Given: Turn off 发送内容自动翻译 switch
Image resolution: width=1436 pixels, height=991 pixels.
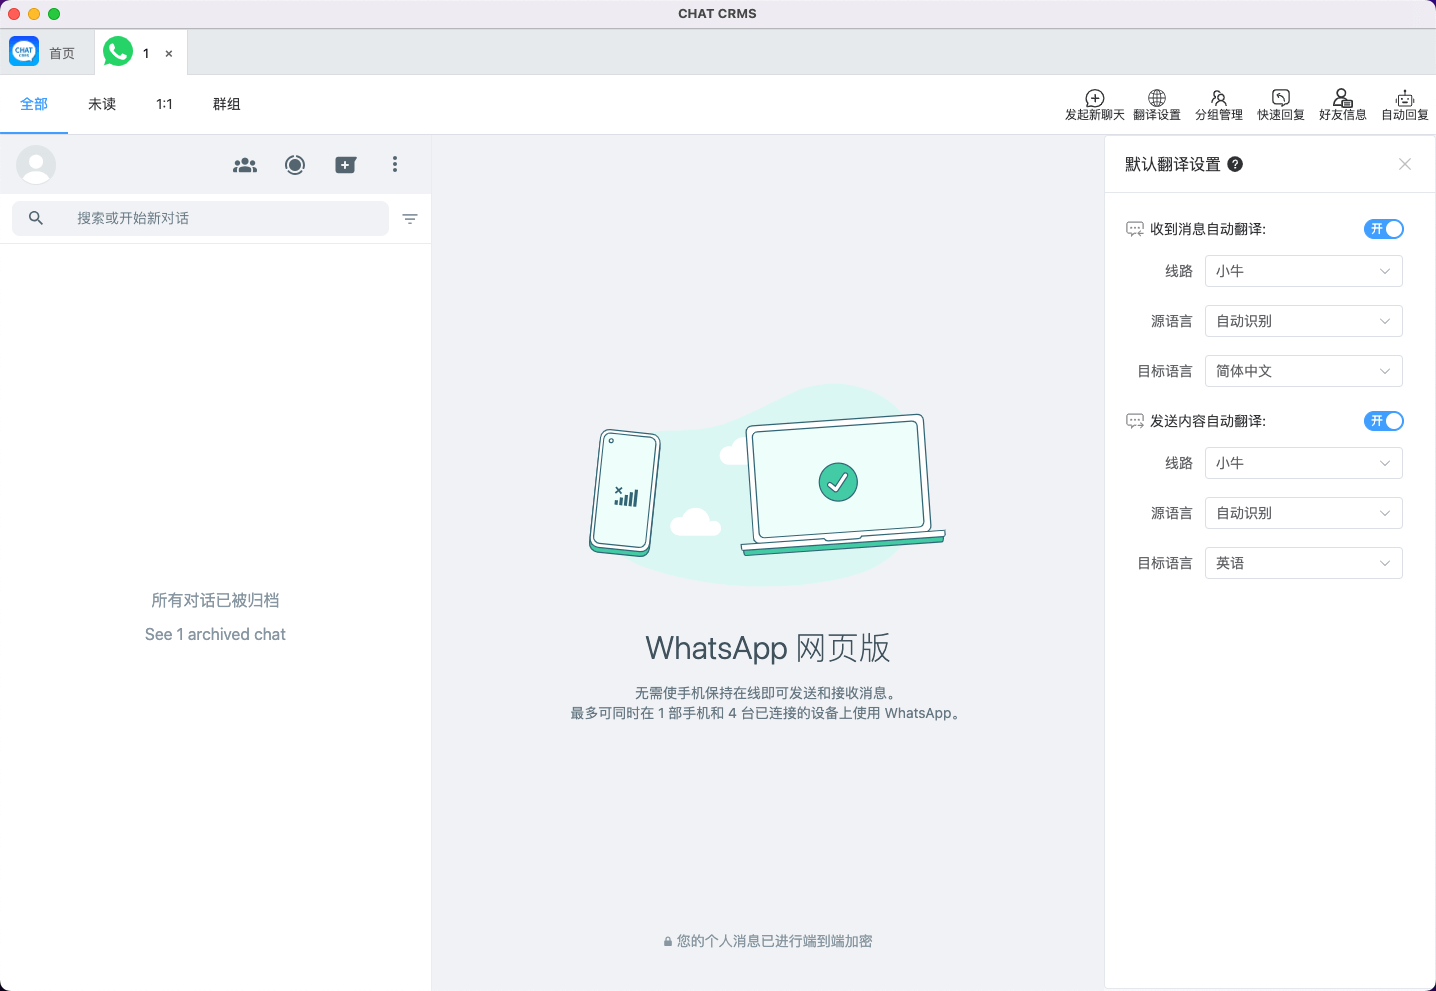Looking at the screenshot, I should pyautogui.click(x=1383, y=420).
